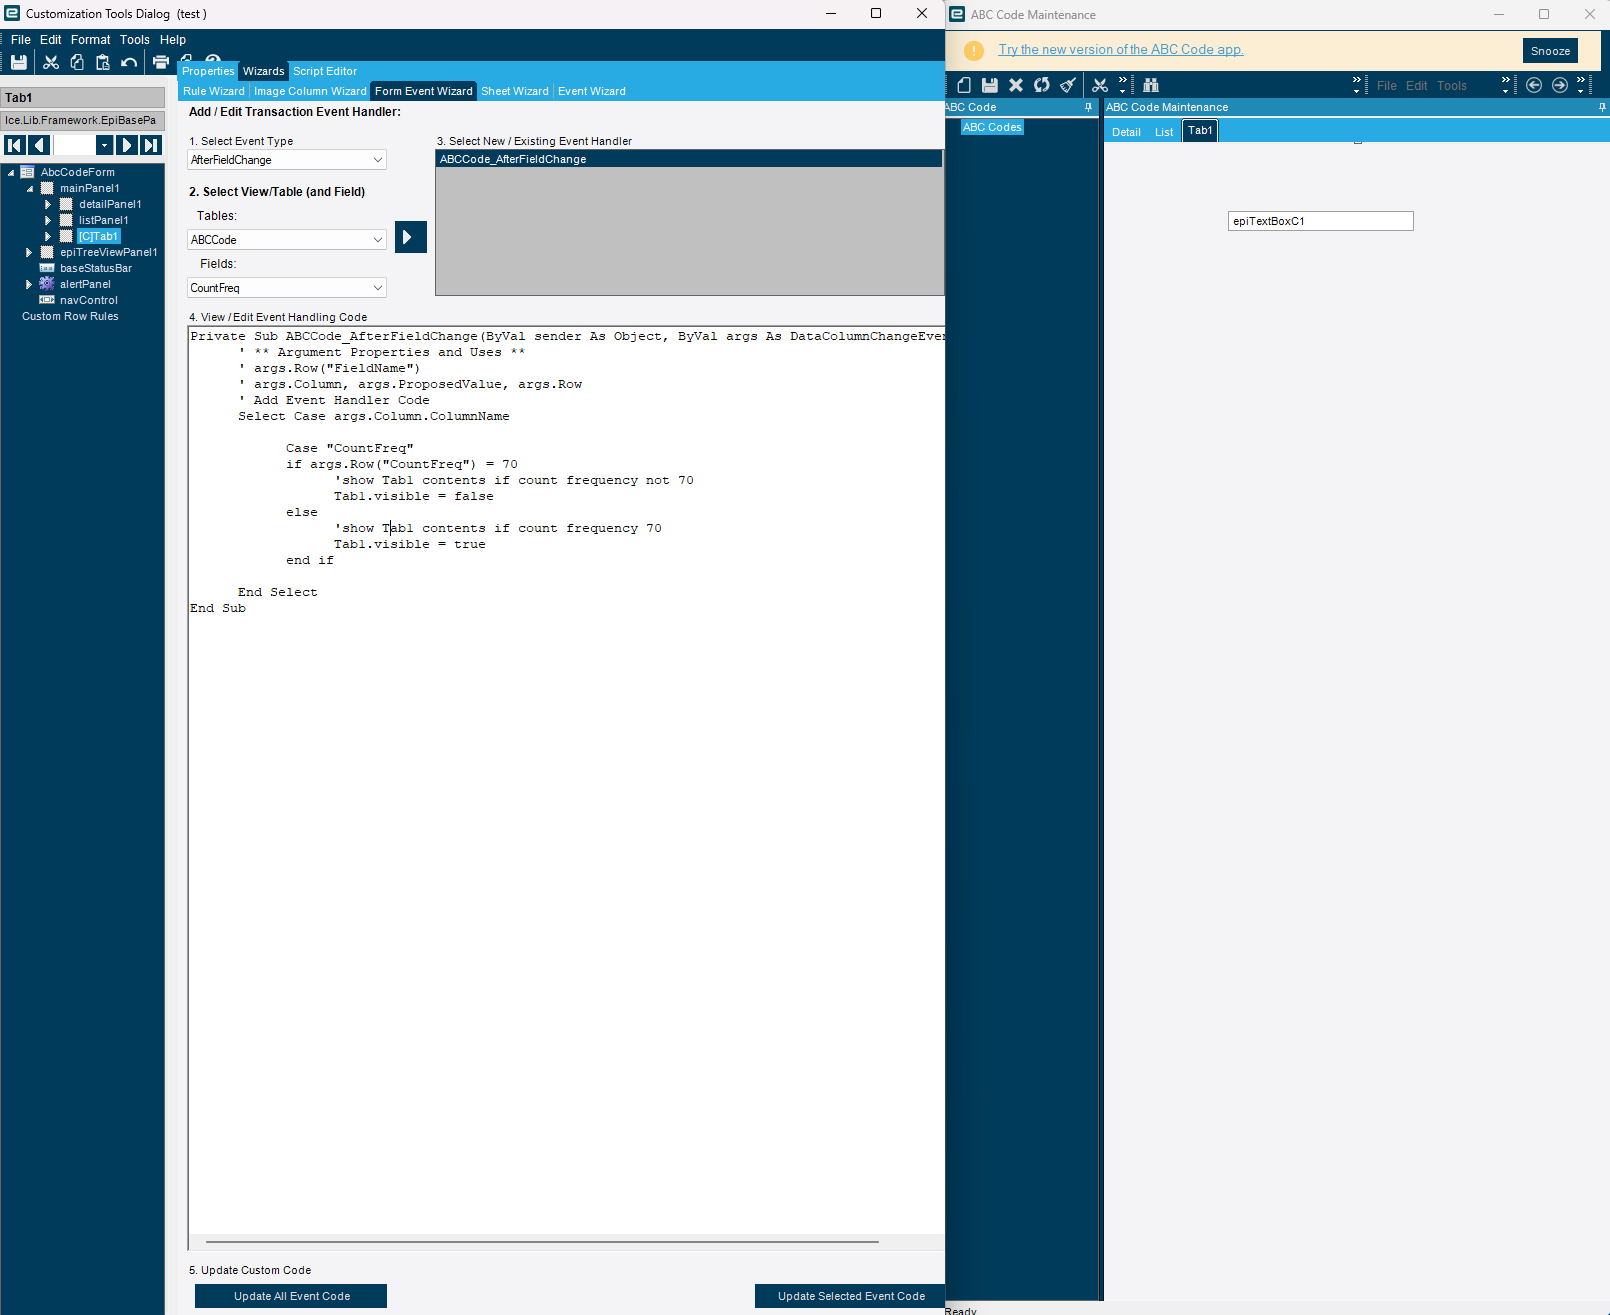Click the Undo arrow icon

click(129, 62)
